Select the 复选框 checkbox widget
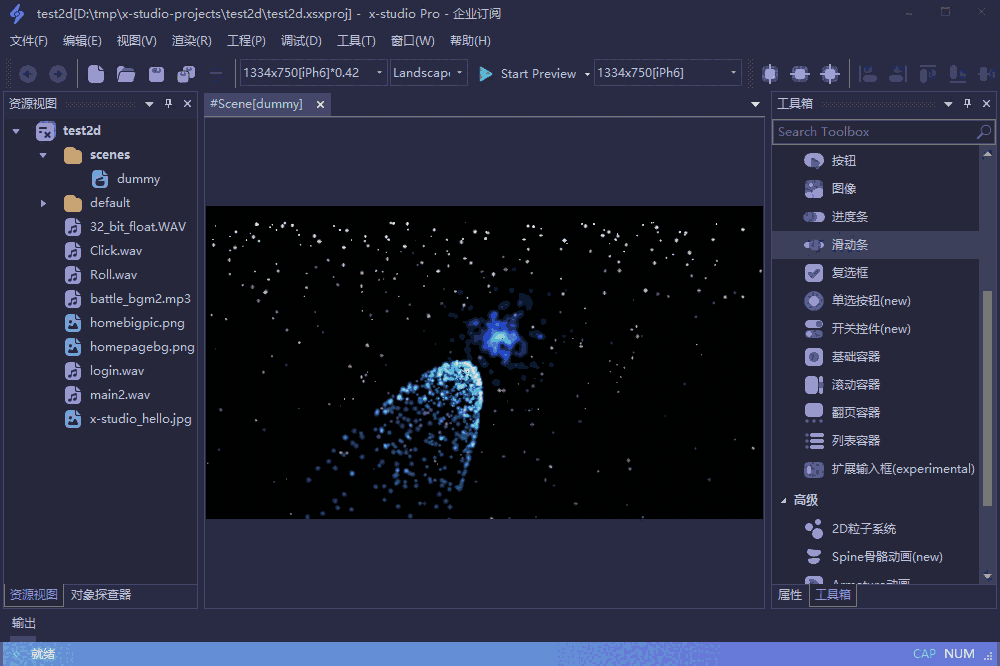Viewport: 1000px width, 666px height. click(x=848, y=273)
